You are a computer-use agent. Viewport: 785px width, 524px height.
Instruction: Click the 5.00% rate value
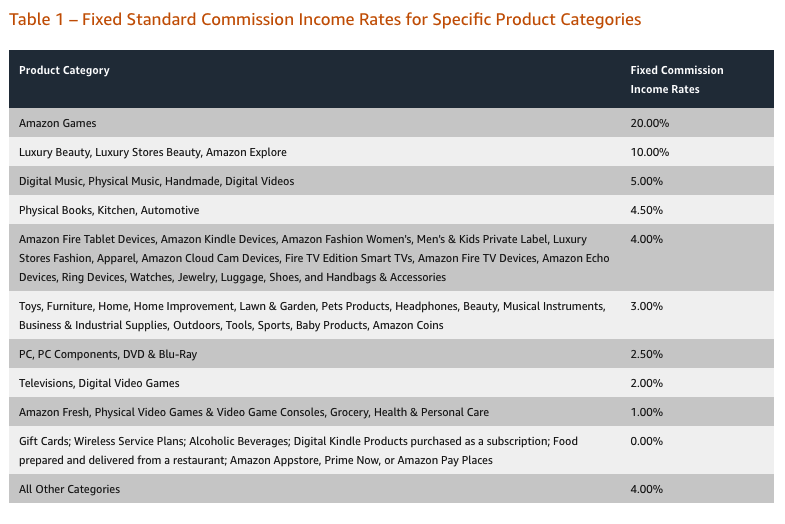click(x=646, y=181)
